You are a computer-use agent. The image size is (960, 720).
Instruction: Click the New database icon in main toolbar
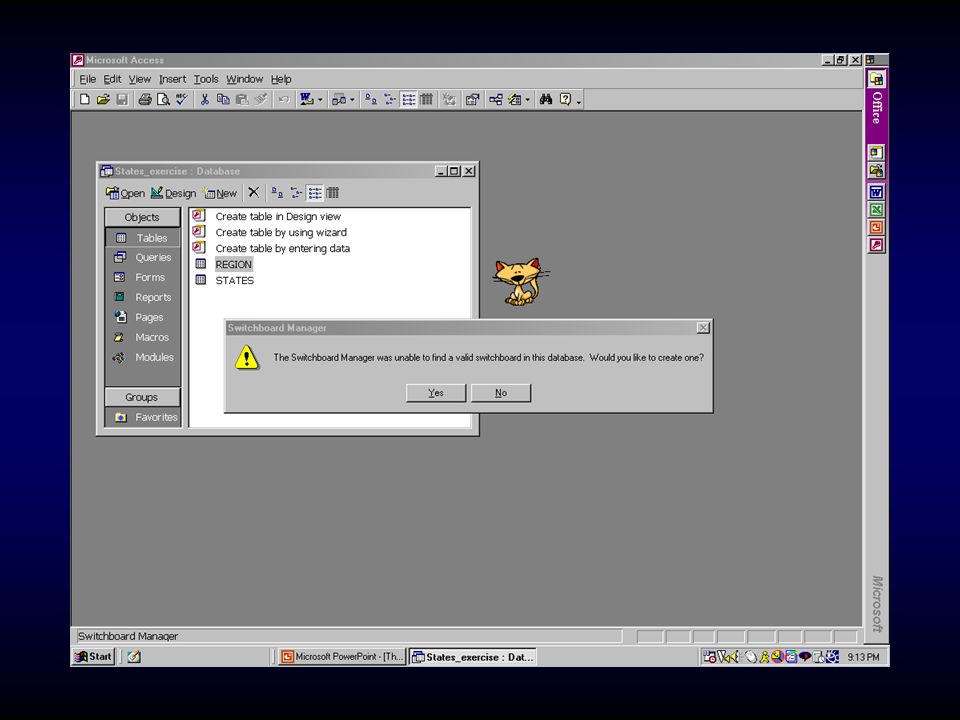85,99
